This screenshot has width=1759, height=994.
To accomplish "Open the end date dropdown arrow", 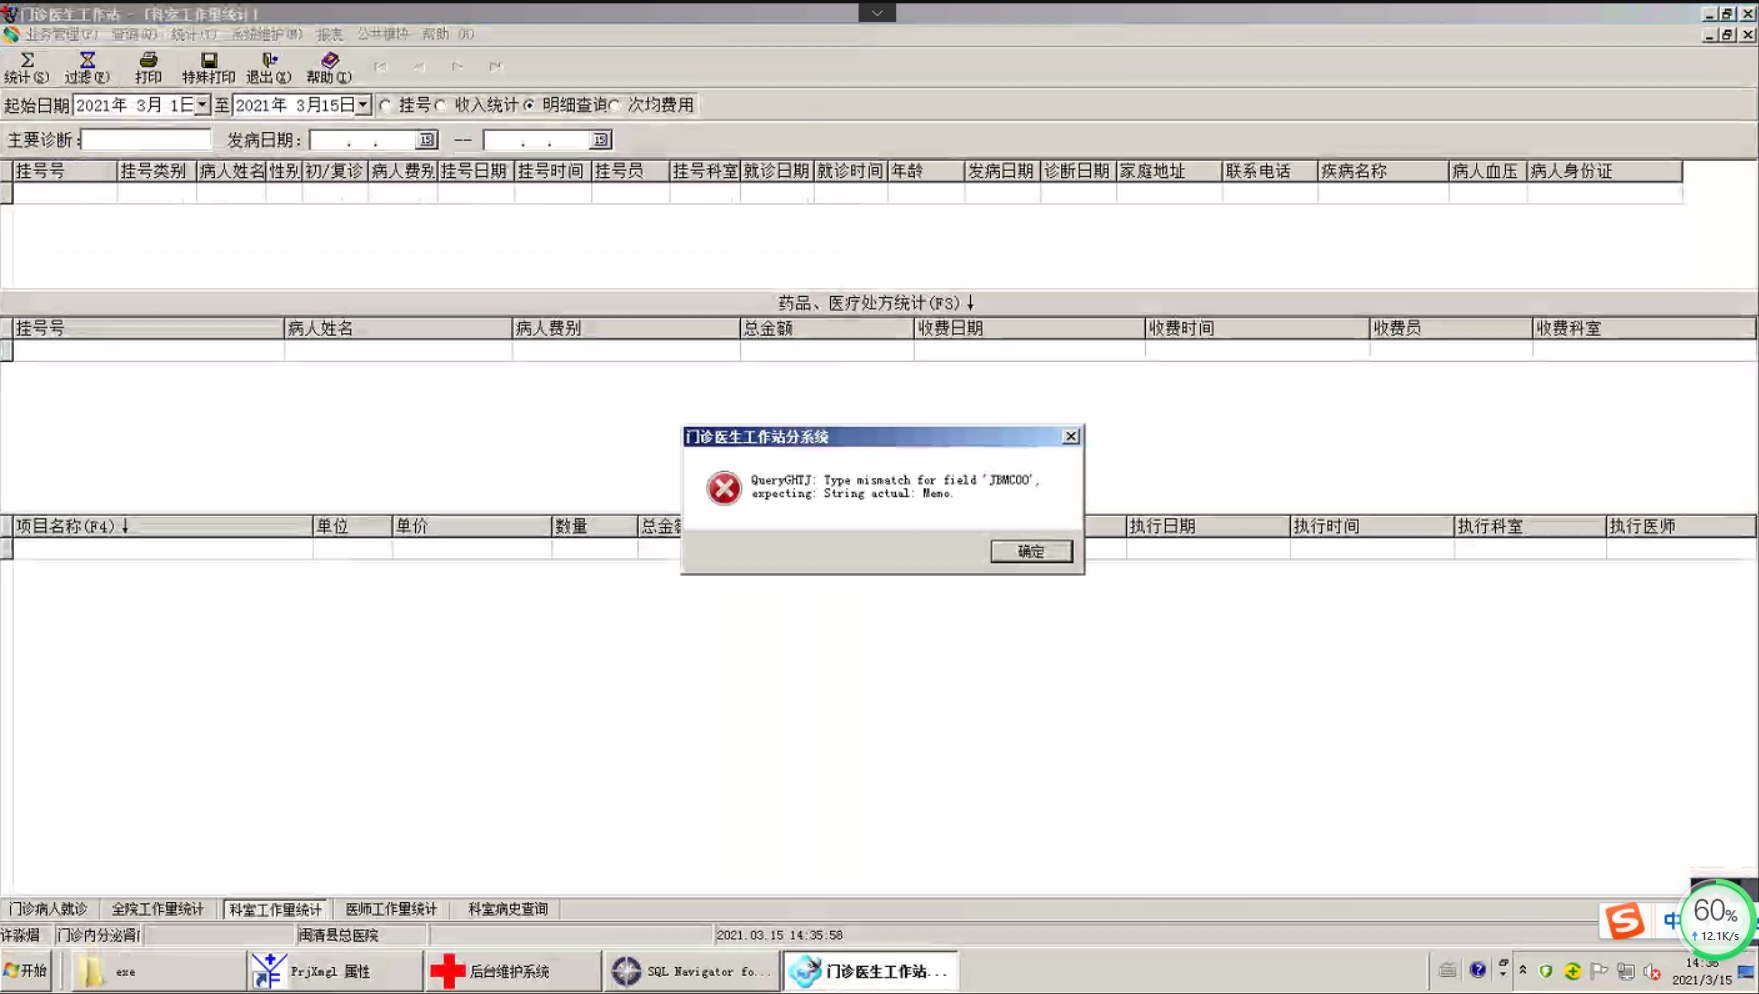I will click(363, 105).
